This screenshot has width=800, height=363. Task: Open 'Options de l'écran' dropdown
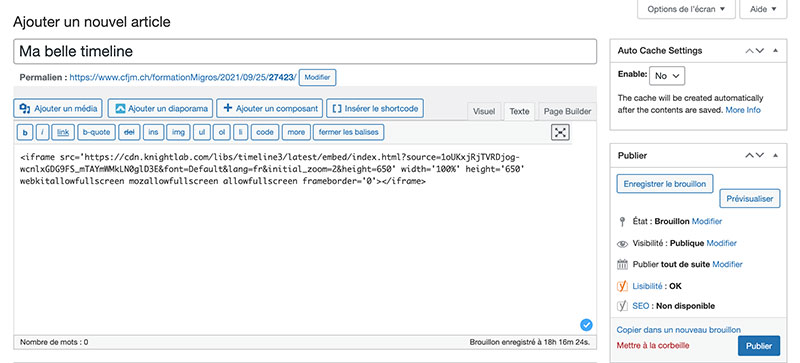[686, 9]
